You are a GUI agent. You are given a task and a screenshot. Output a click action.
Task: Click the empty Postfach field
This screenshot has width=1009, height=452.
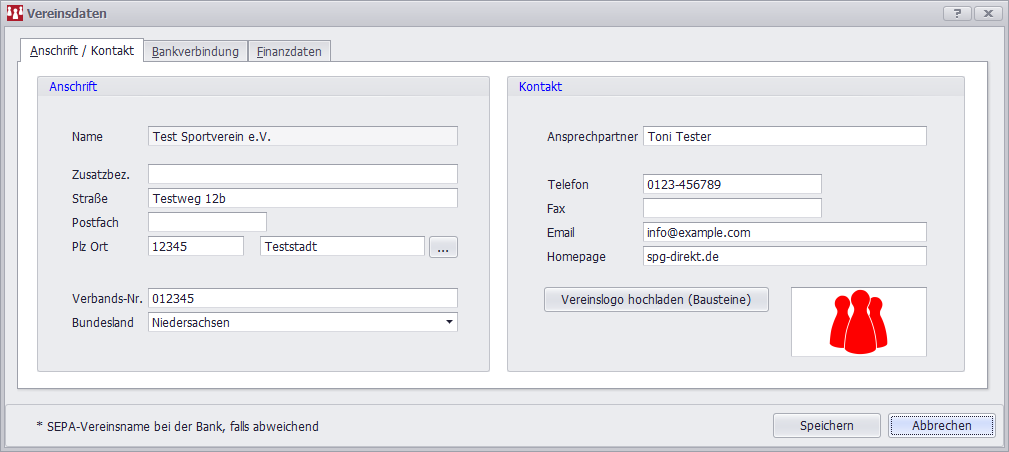point(207,221)
